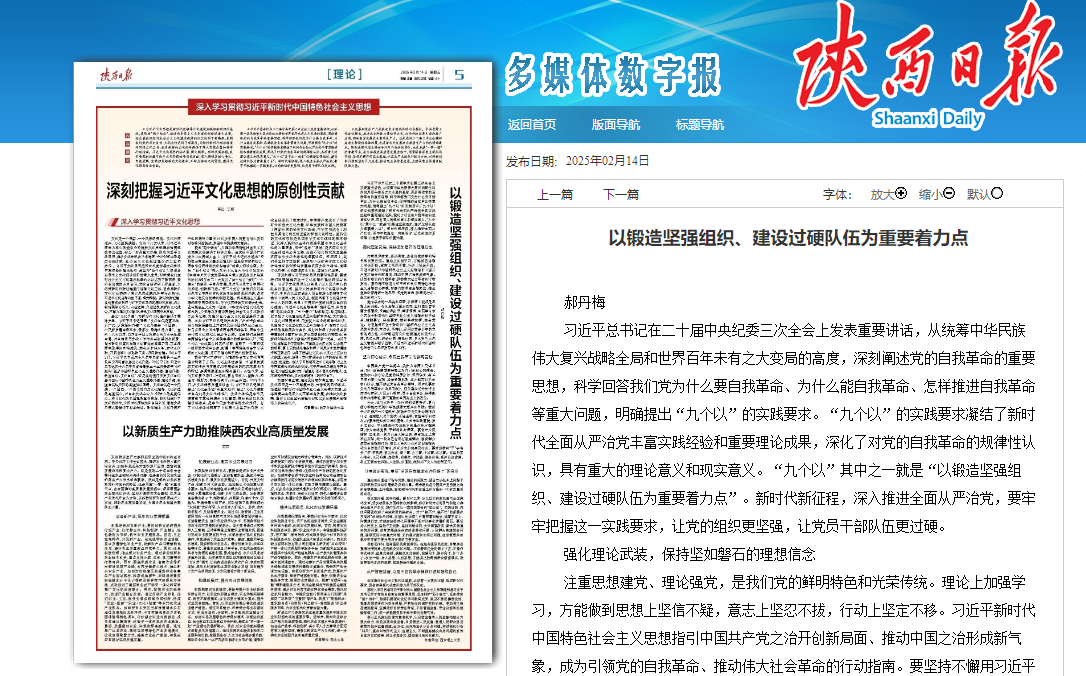The image size is (1086, 676).
Task: Click the 缩小 minus icon to shrink font
Action: 949,194
